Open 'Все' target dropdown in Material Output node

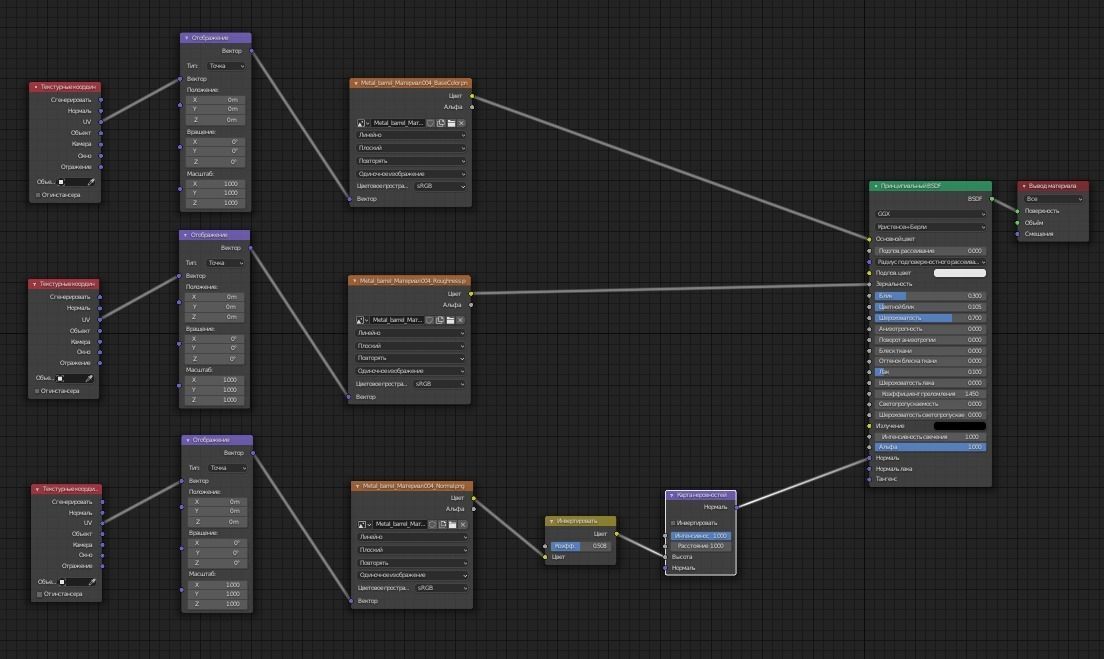point(1053,199)
